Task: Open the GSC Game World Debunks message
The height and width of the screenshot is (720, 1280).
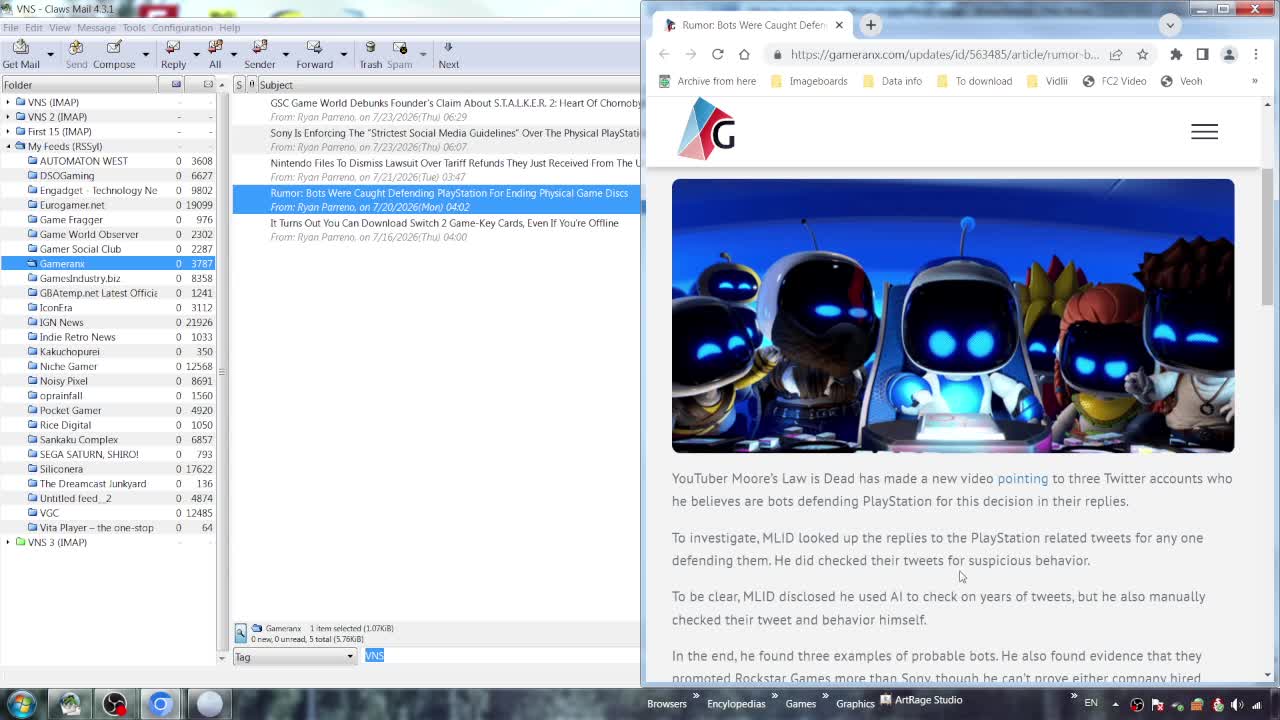Action: pyautogui.click(x=436, y=110)
